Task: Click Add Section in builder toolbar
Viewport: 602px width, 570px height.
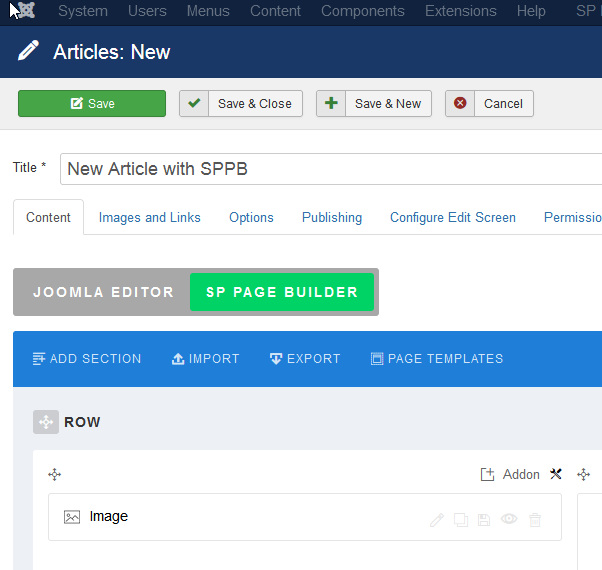Action: 87,359
